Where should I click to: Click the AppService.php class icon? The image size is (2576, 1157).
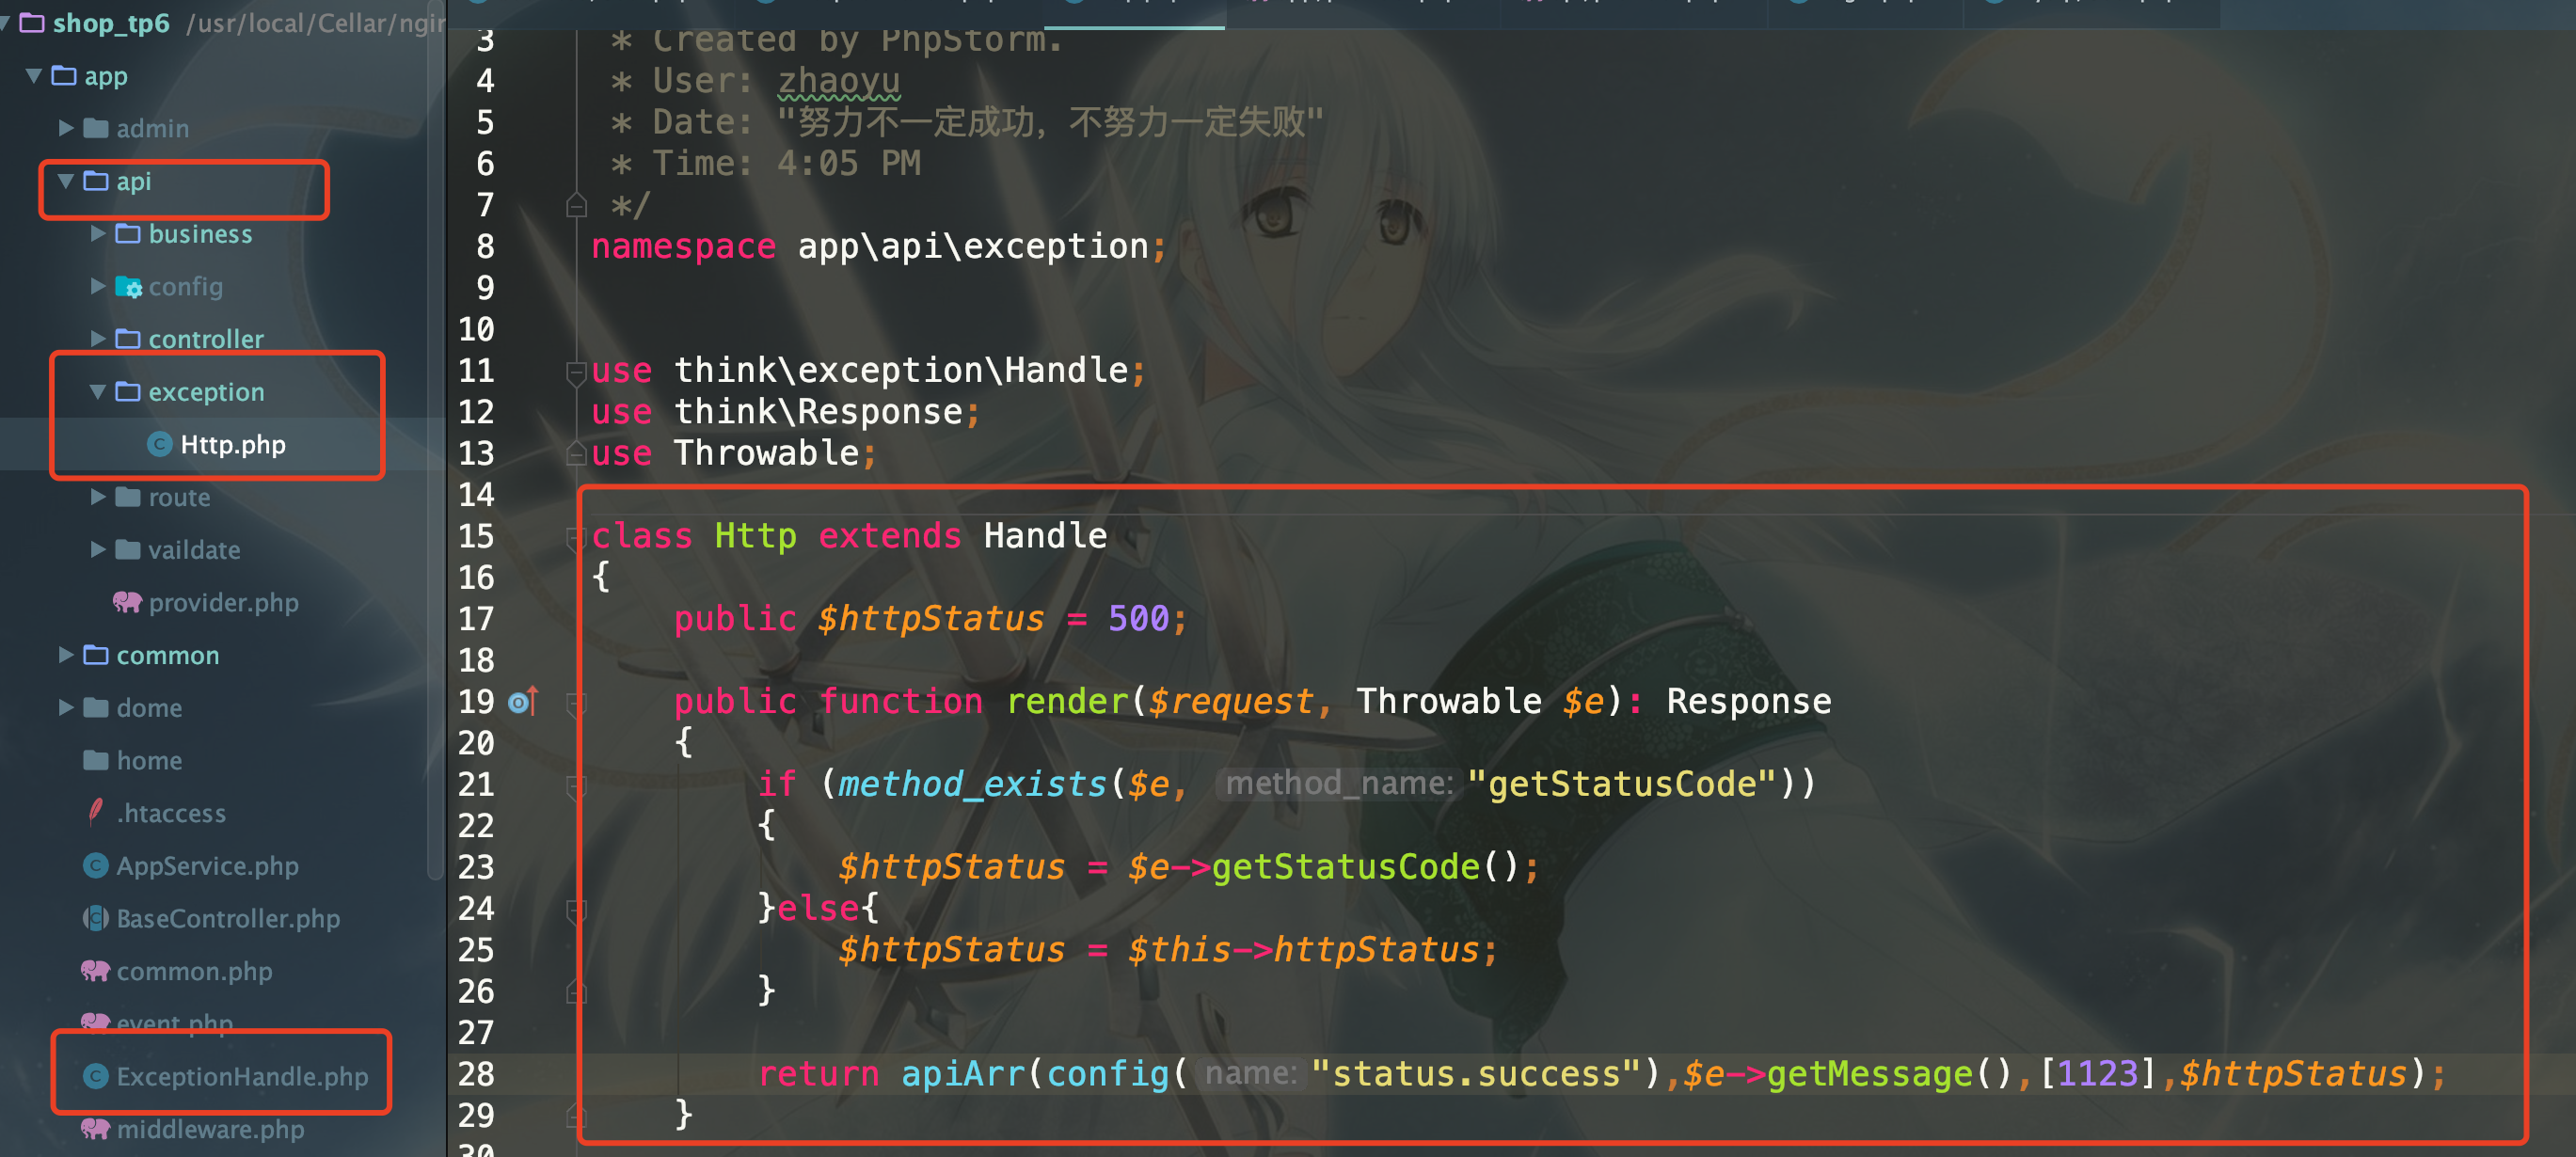coord(96,865)
